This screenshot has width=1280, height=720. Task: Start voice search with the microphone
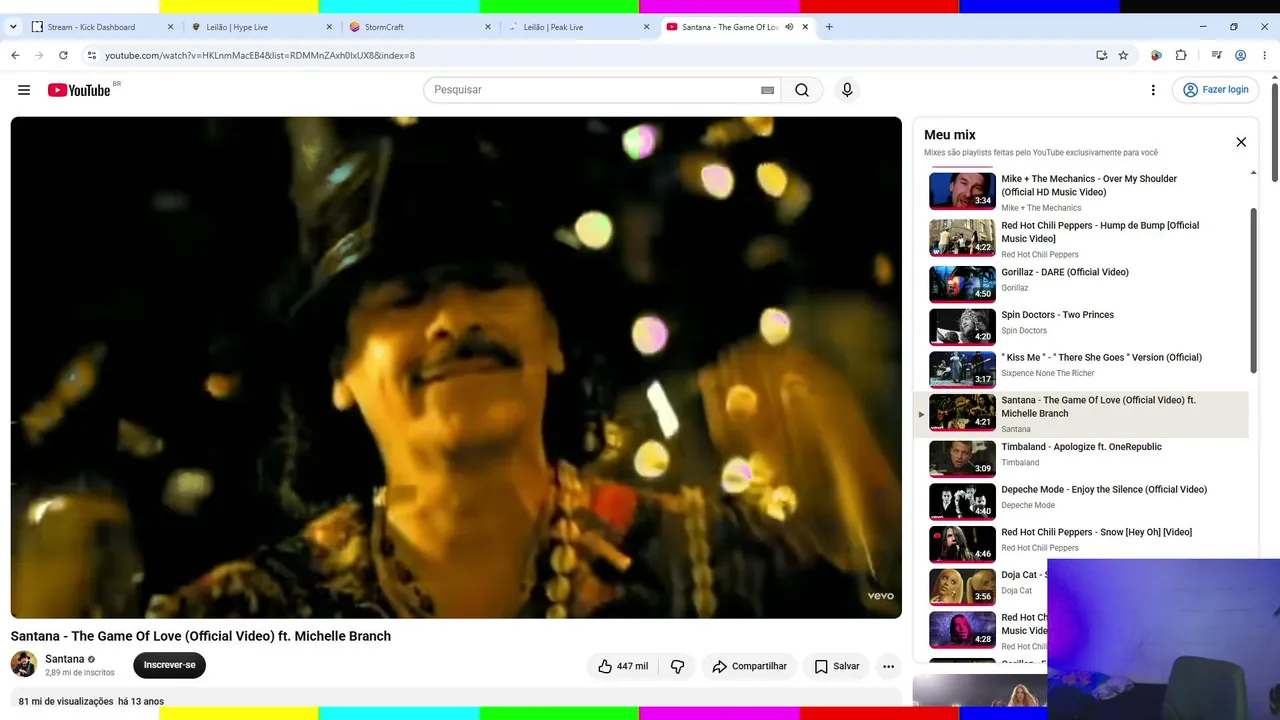coord(847,90)
